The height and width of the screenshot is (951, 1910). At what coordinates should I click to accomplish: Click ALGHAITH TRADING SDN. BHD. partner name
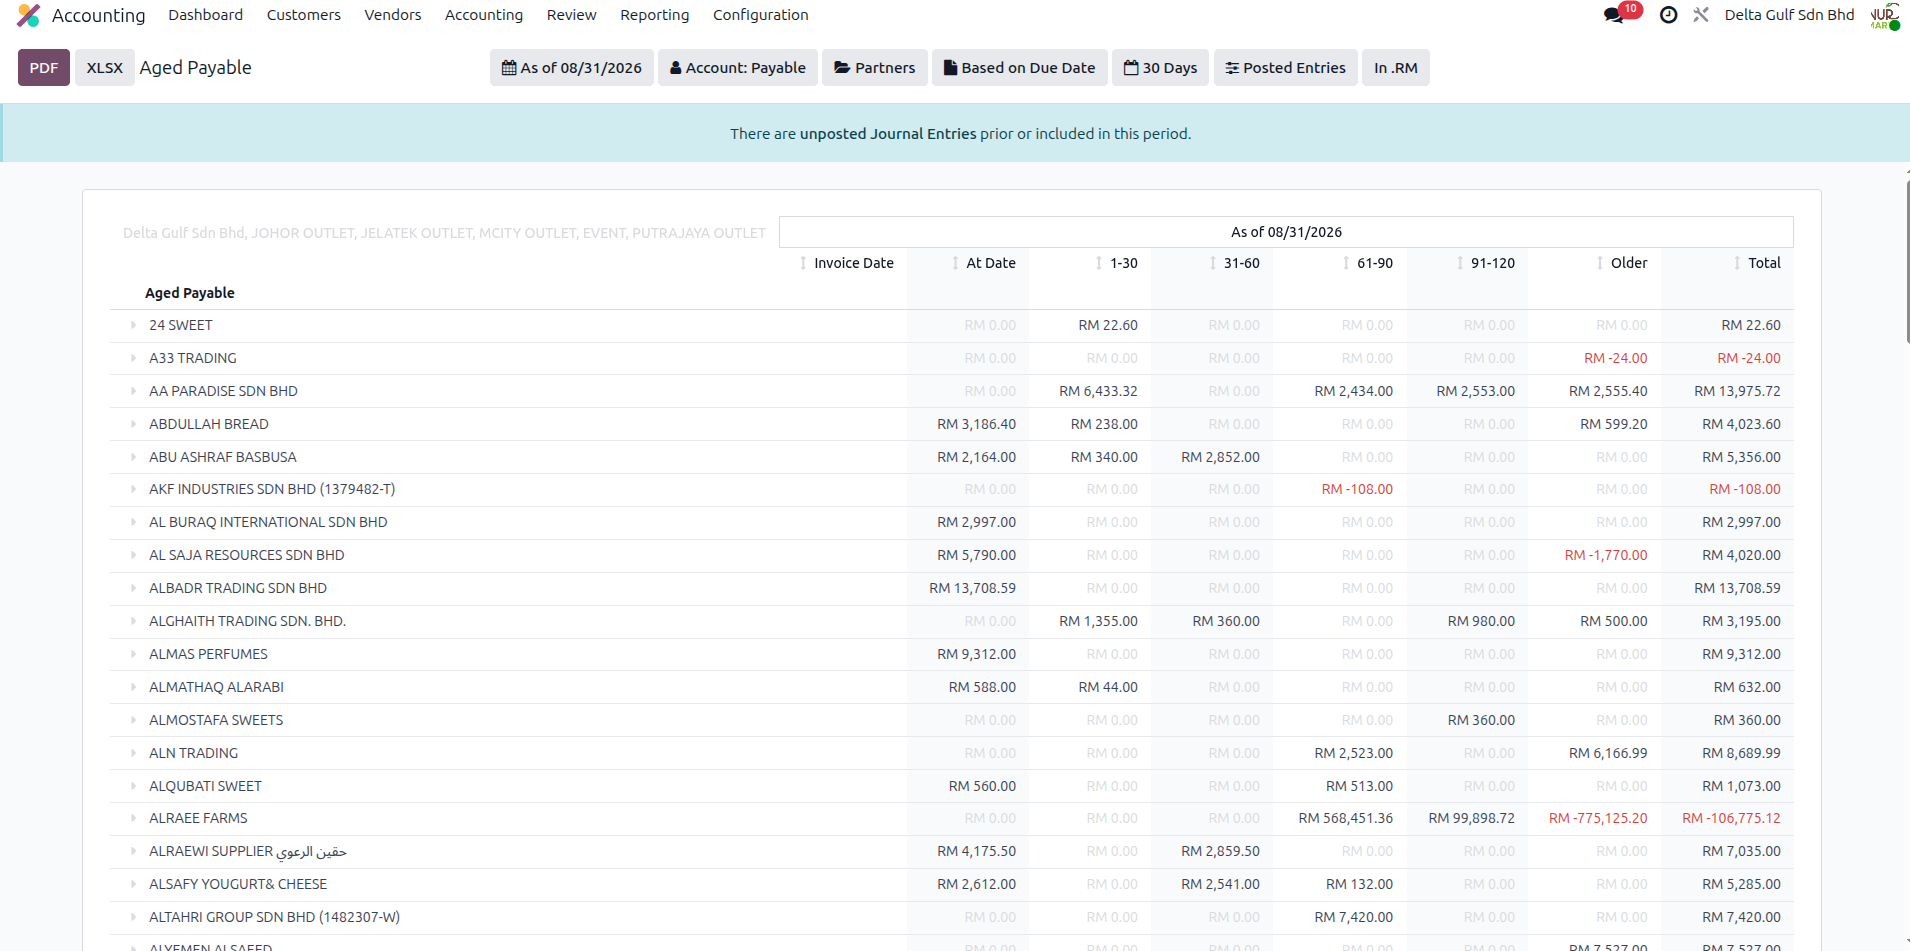pos(247,621)
